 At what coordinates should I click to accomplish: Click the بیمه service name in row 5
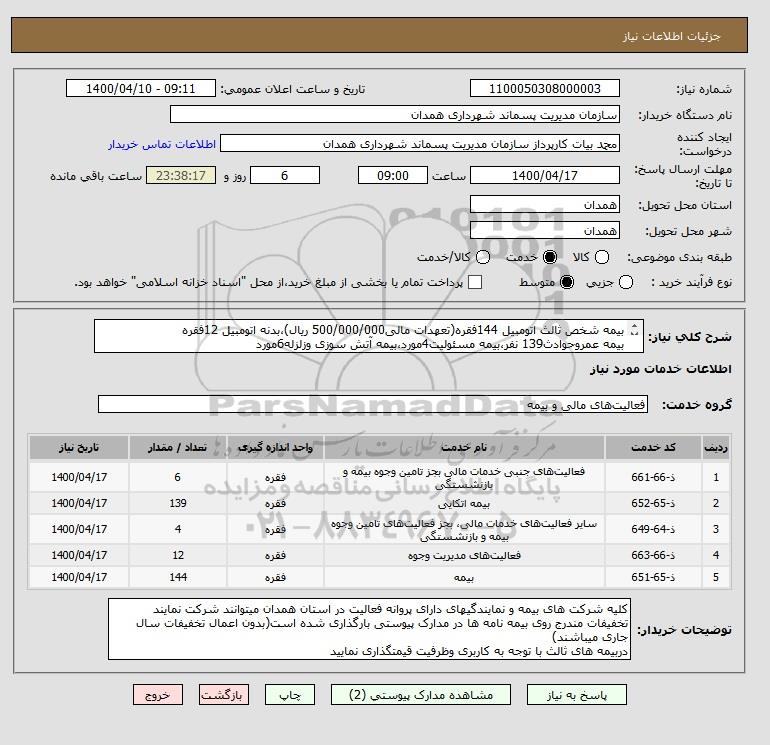click(x=464, y=578)
